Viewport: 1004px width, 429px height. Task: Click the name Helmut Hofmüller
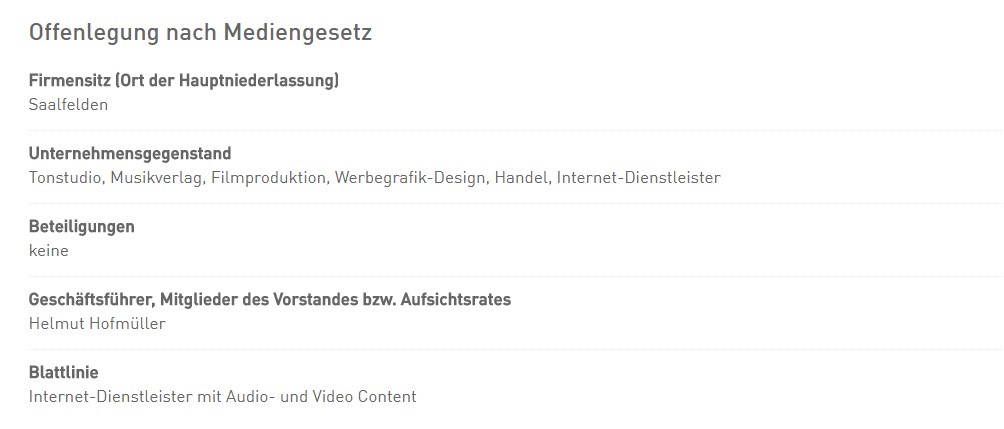point(97,324)
